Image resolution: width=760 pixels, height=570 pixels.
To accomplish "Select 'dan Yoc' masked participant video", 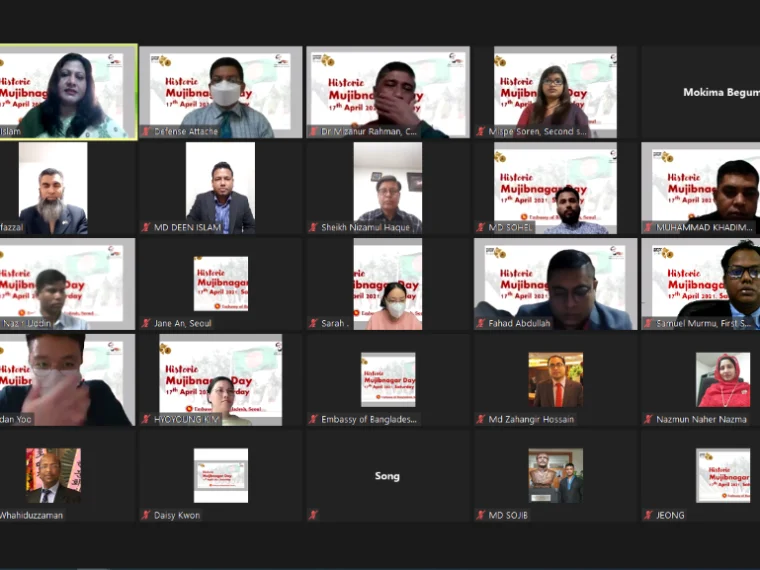I will (67, 380).
